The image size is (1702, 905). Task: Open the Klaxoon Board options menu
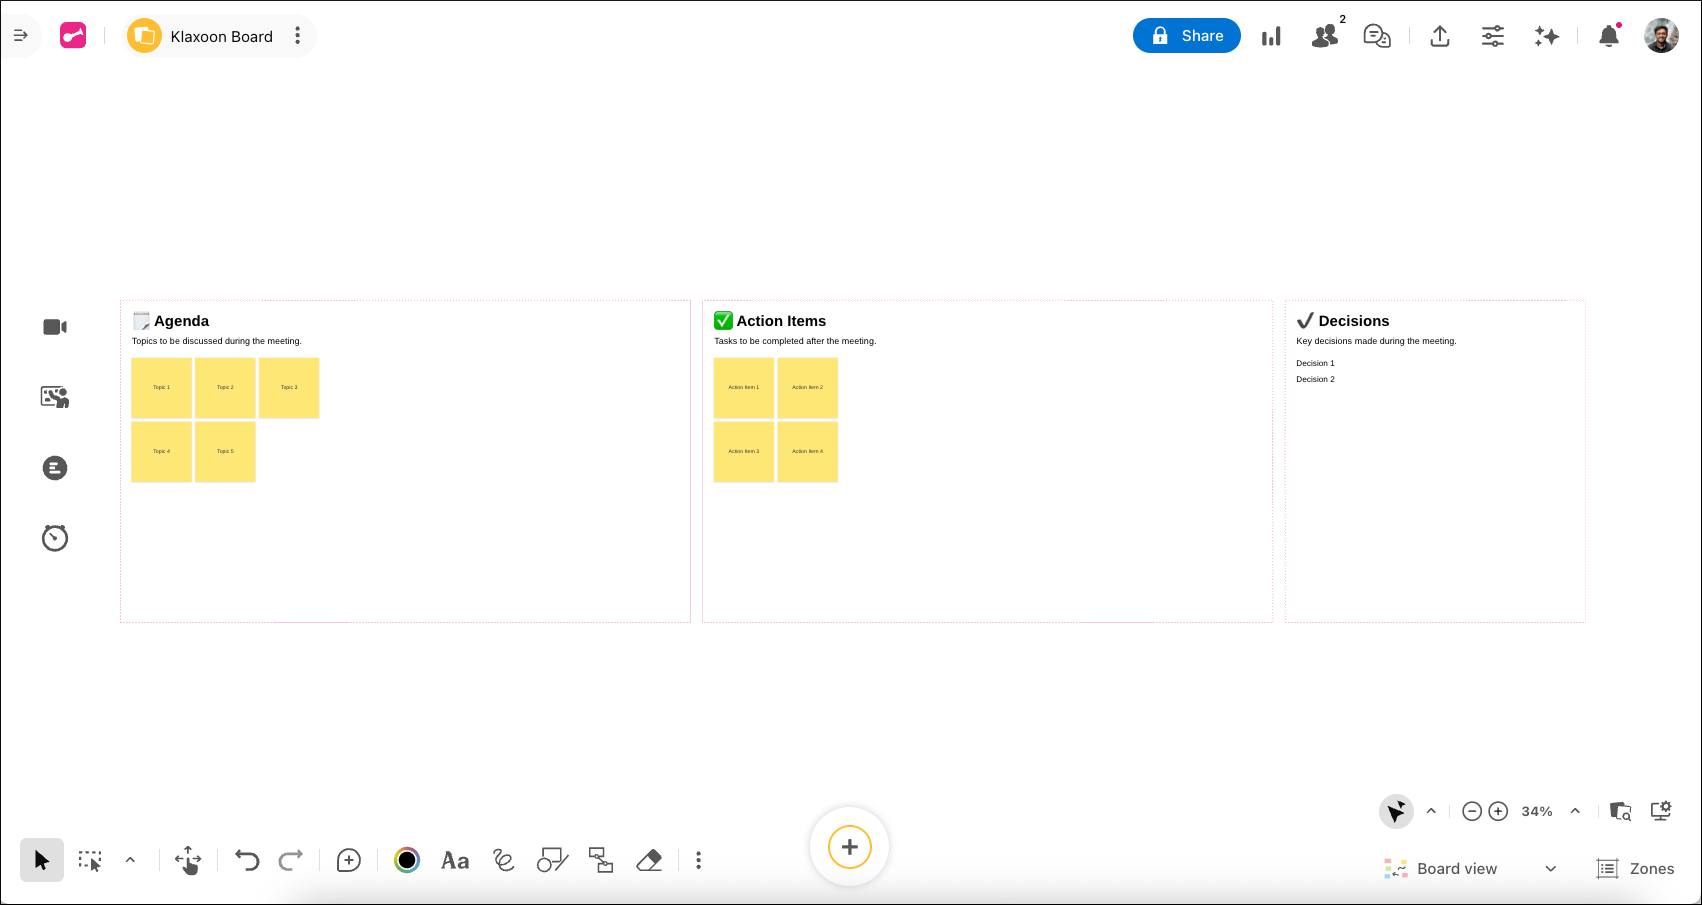click(x=297, y=36)
